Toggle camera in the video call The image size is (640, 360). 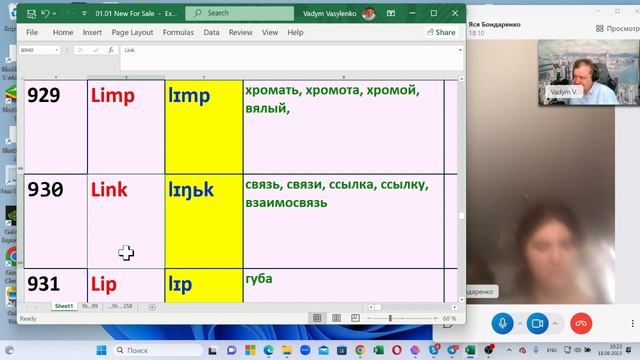537,323
